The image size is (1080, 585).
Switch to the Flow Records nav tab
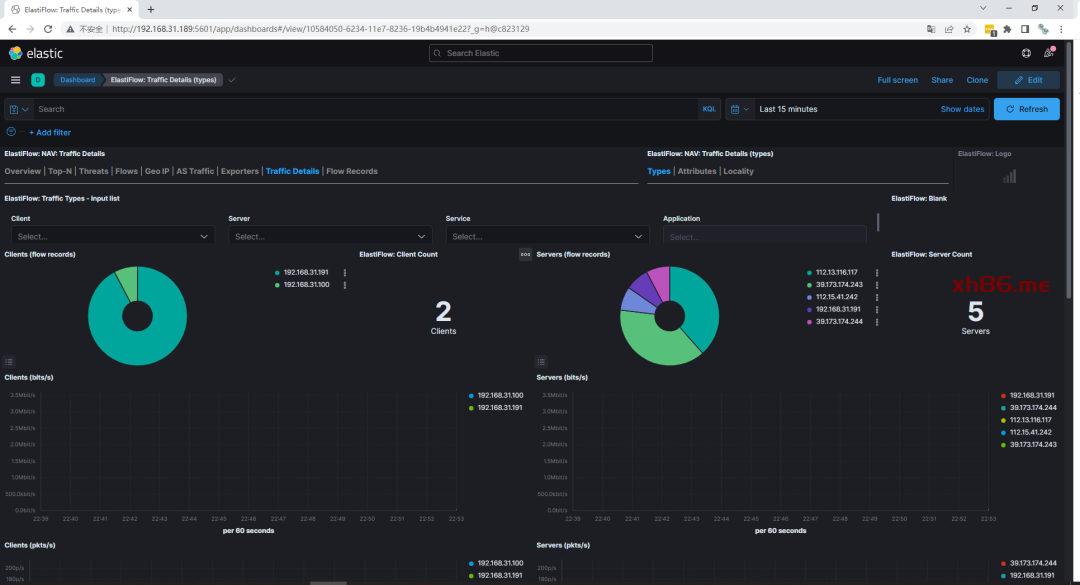pyautogui.click(x=352, y=171)
